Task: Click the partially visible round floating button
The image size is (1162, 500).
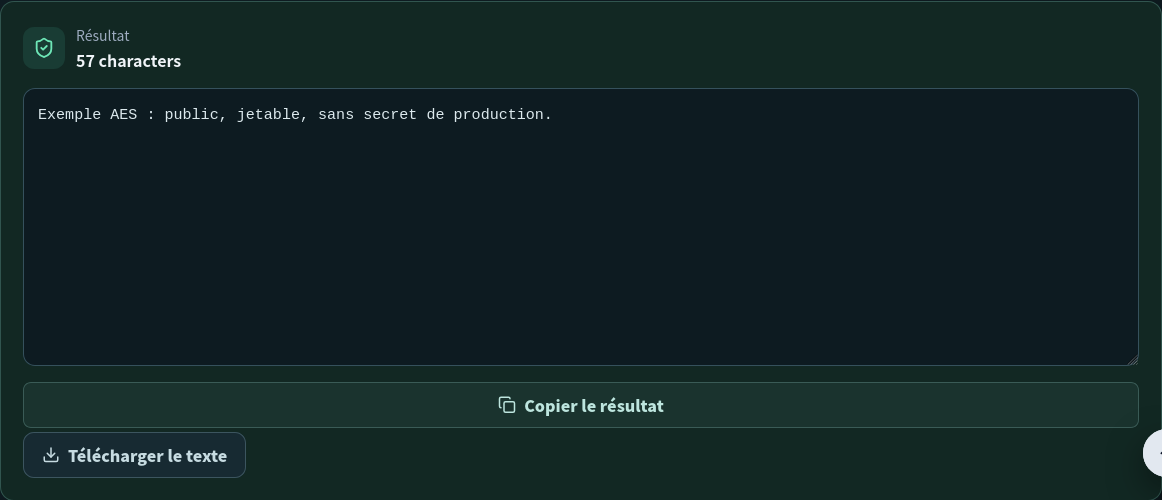Action: click(x=1153, y=453)
